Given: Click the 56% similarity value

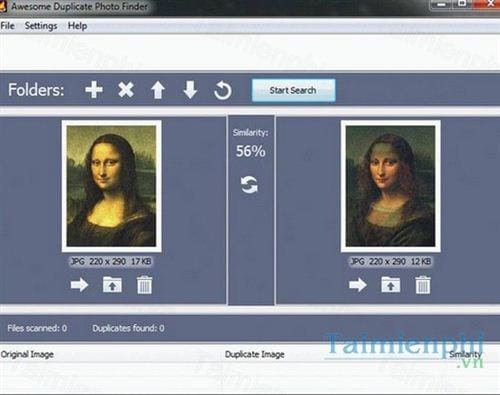Looking at the screenshot, I should [251, 151].
